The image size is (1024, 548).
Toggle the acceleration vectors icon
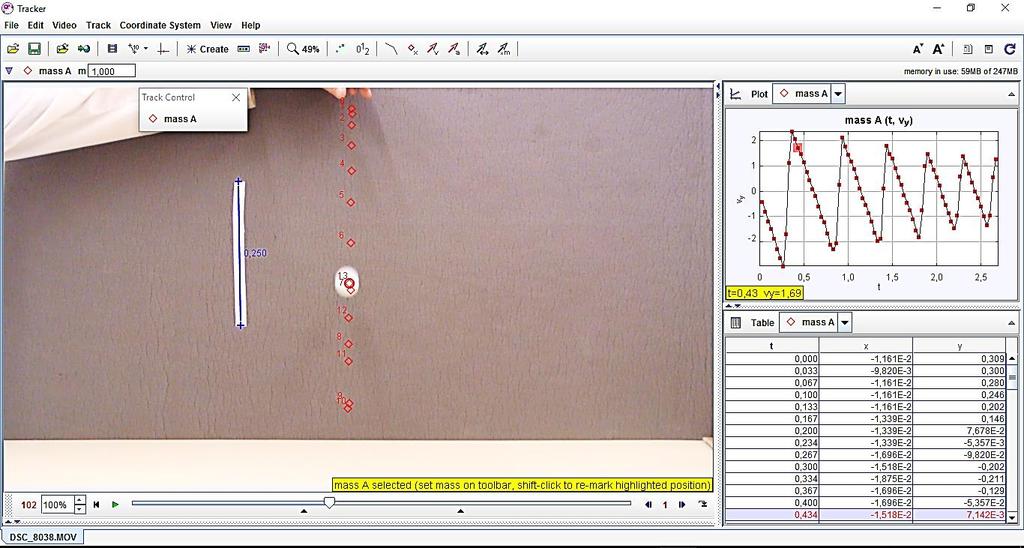(455, 49)
